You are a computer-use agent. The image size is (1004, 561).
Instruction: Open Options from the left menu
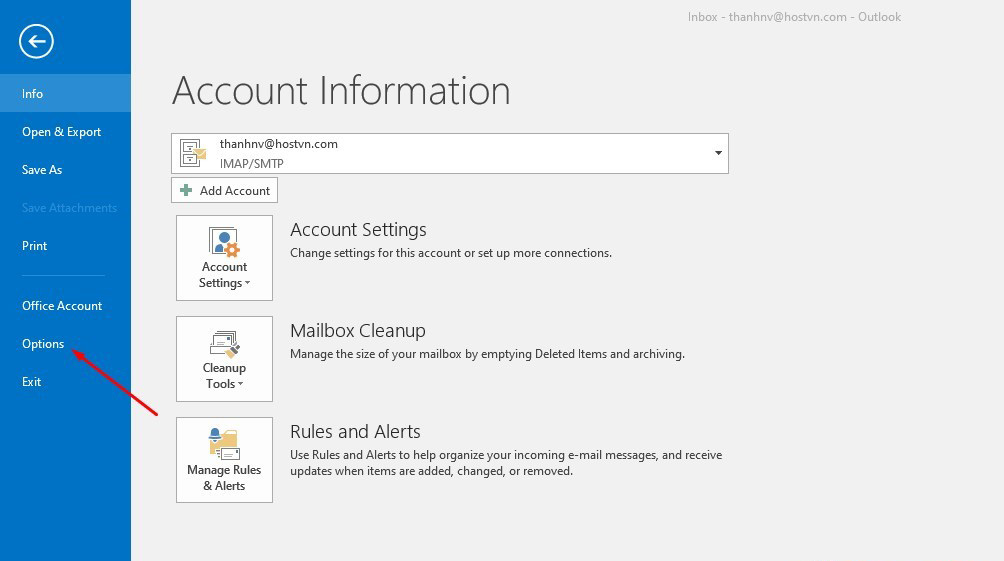tap(43, 343)
